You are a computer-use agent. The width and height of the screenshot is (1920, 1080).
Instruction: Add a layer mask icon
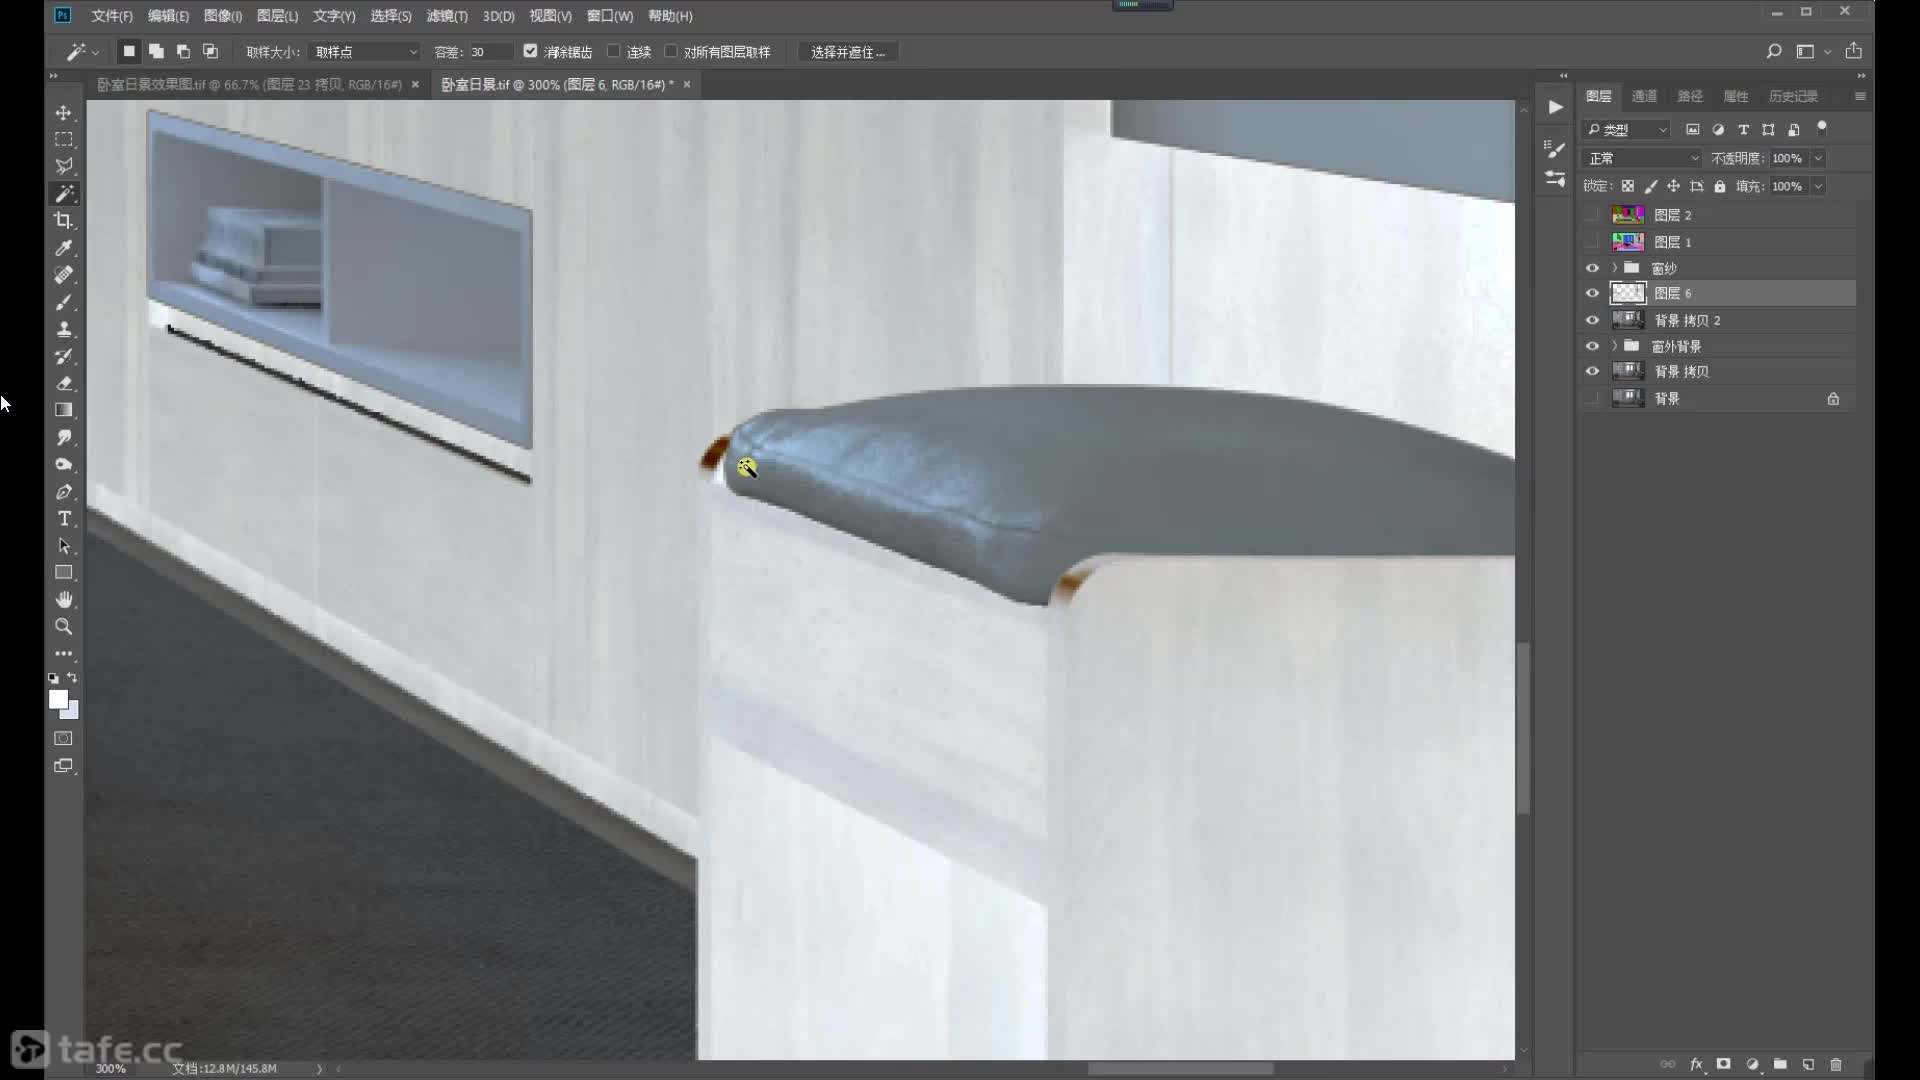[1723, 1064]
